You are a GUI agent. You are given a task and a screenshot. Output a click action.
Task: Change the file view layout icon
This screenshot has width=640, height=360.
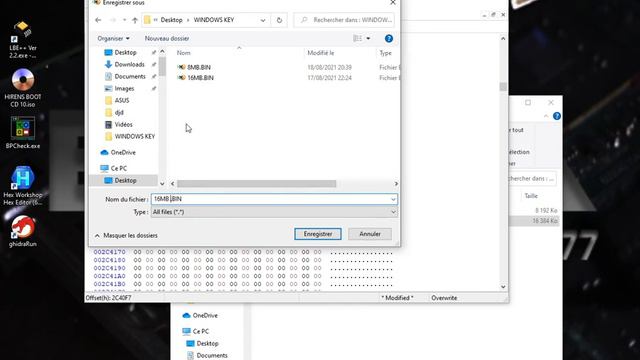[358, 38]
